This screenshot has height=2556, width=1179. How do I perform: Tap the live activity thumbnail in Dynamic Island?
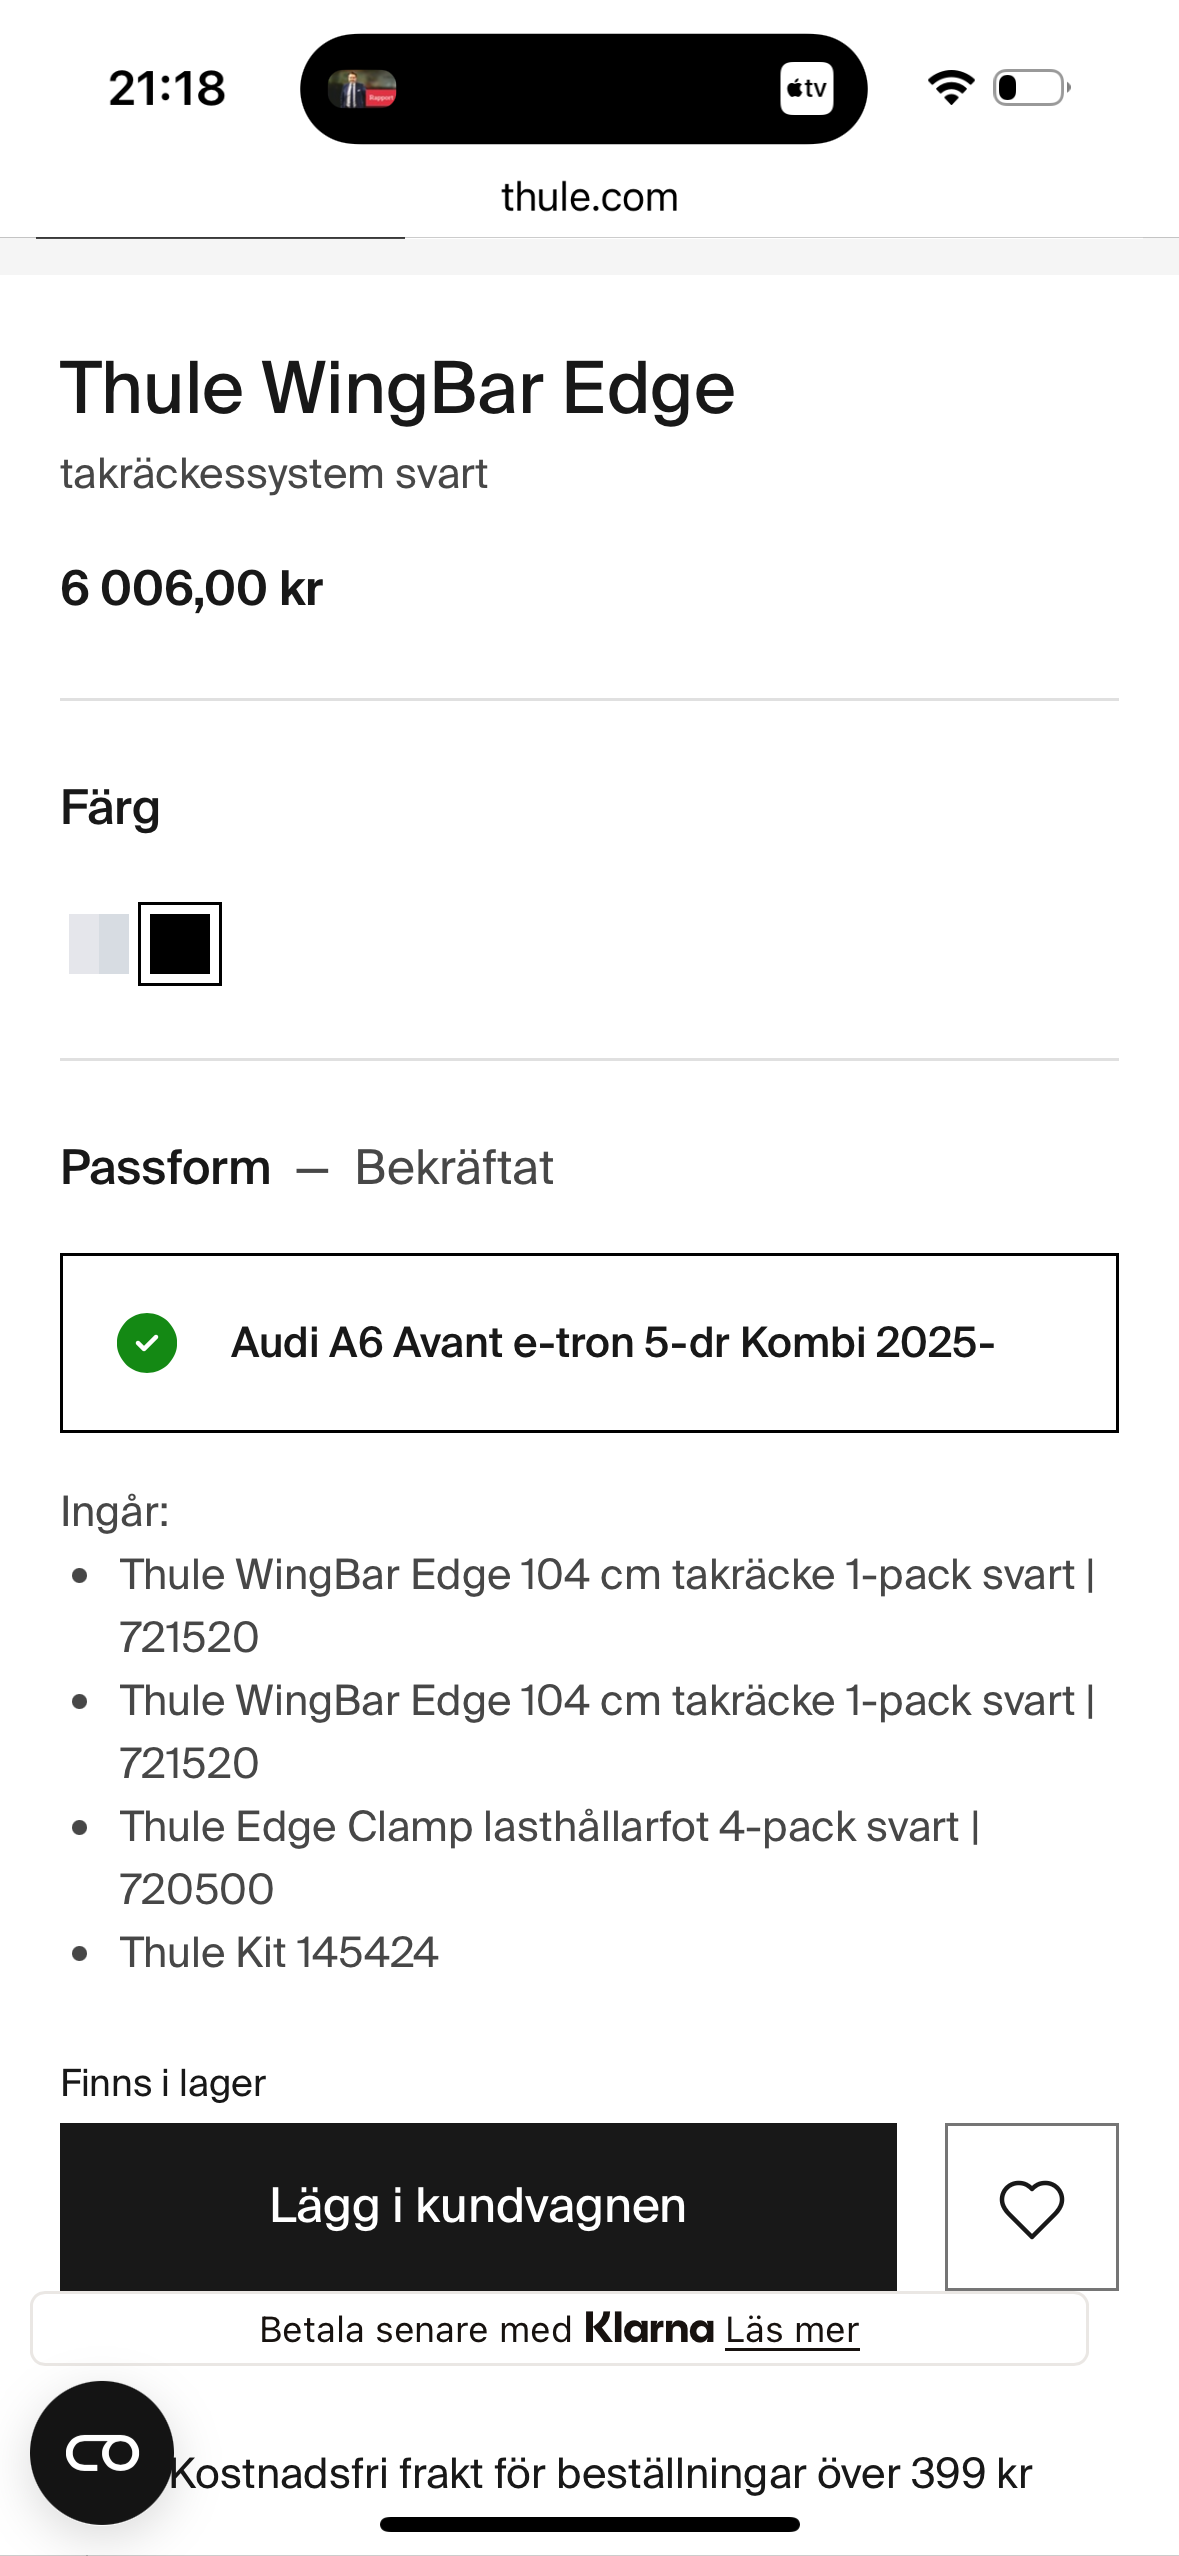coord(362,89)
